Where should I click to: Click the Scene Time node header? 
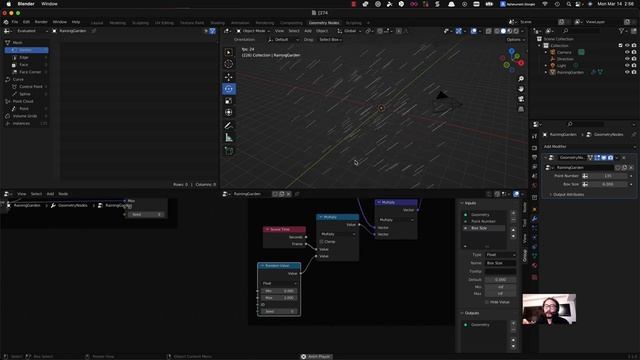[284, 229]
